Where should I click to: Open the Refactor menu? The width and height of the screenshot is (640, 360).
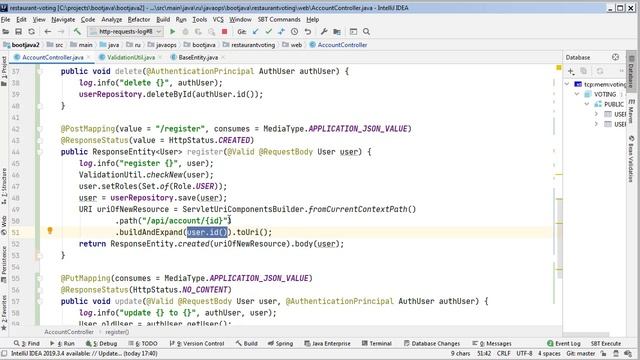point(139,19)
